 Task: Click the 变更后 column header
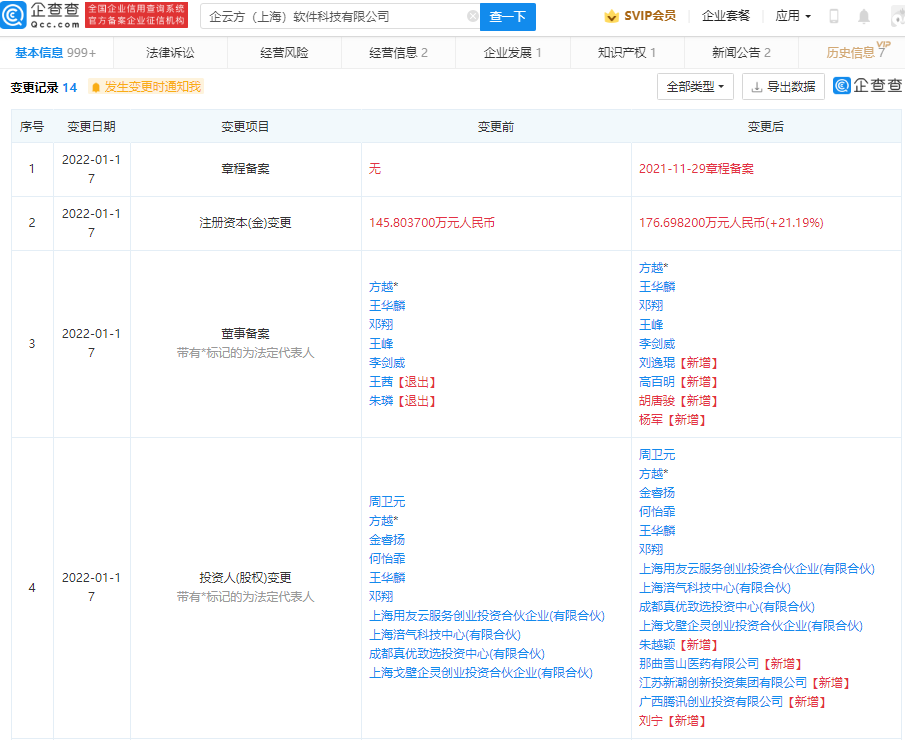point(766,126)
